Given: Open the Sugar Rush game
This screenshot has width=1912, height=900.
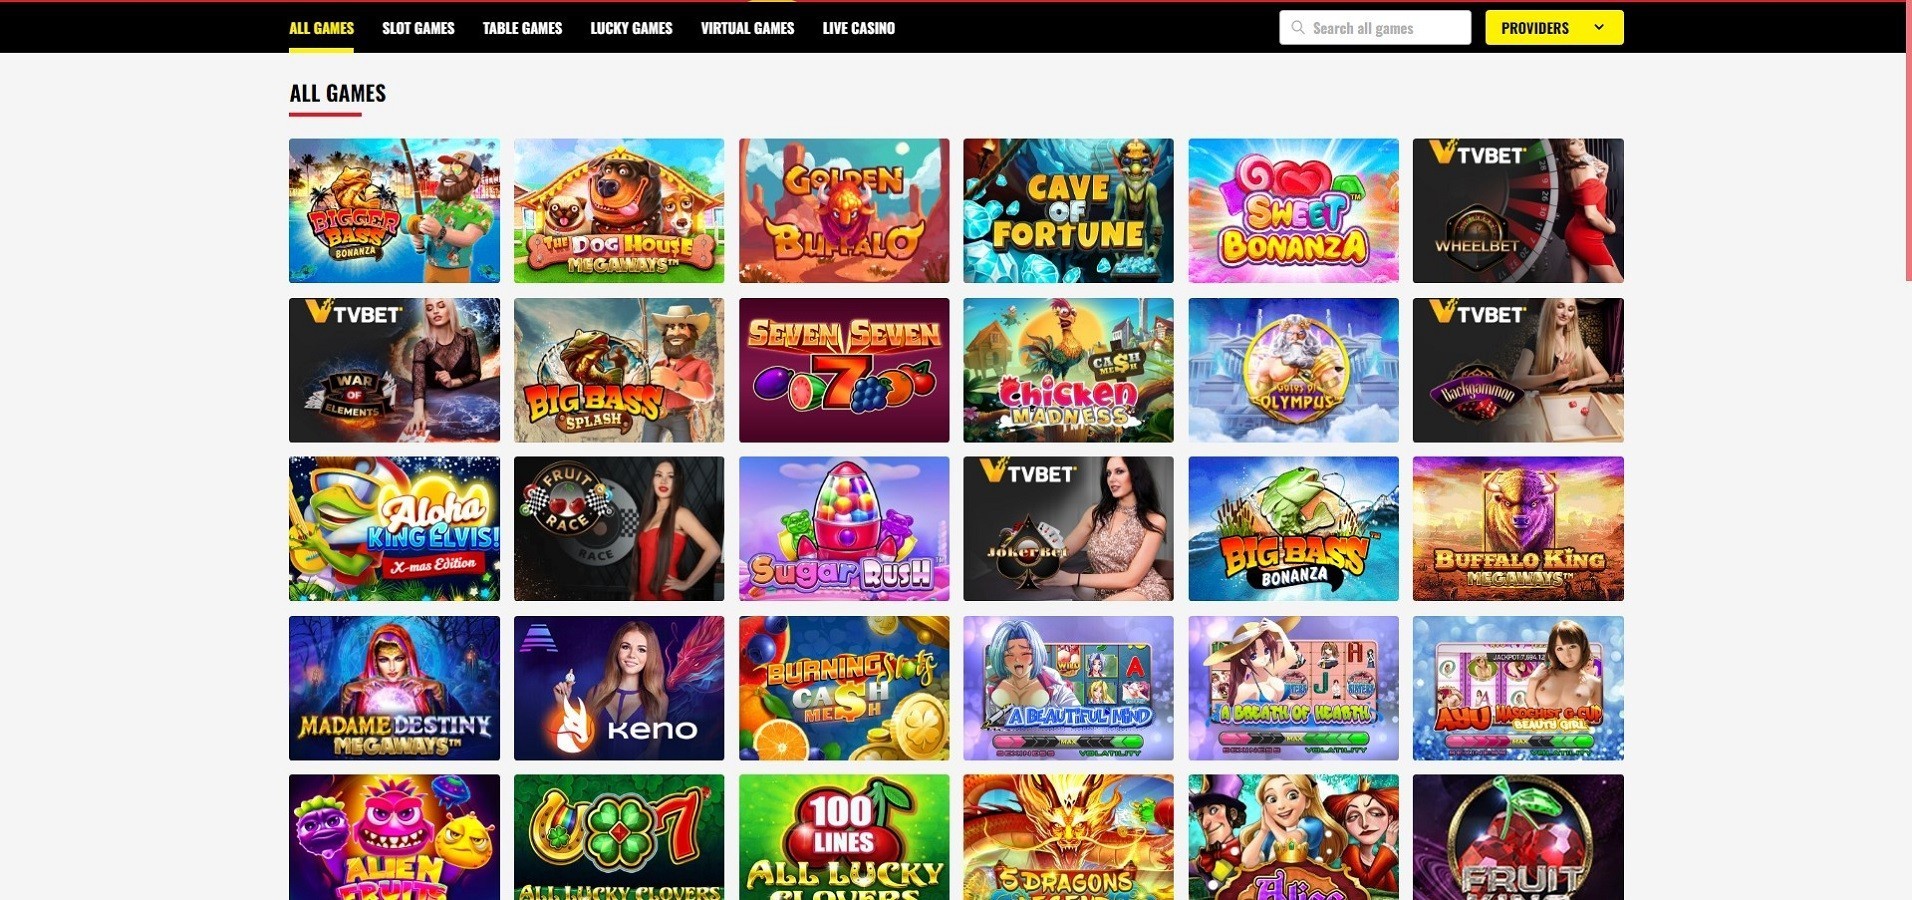Looking at the screenshot, I should click(x=844, y=529).
